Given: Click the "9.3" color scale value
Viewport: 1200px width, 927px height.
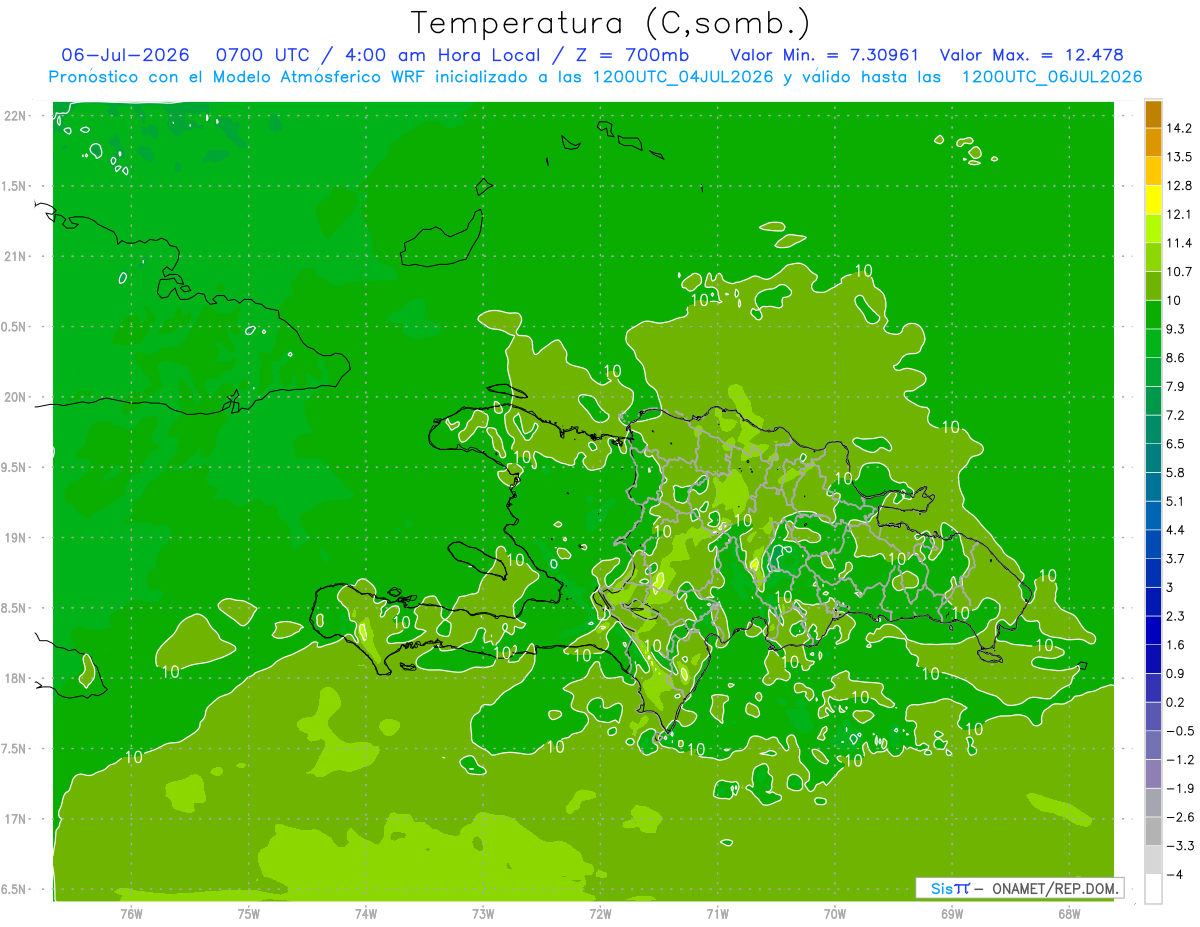Looking at the screenshot, I should 1175,329.
